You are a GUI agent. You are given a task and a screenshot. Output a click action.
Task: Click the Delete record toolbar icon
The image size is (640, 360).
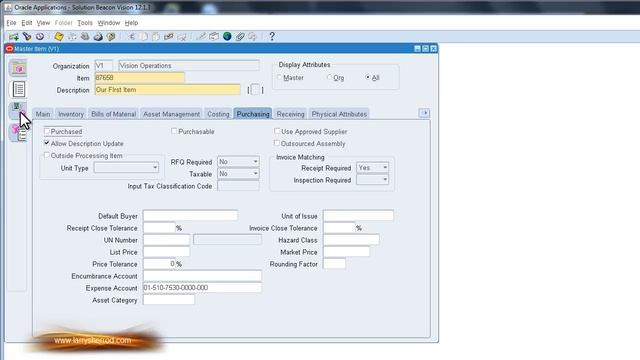182,37
